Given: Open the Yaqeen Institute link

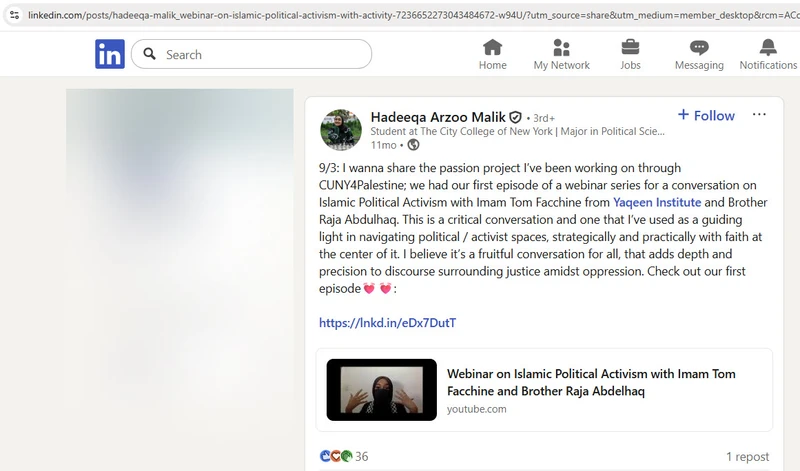Looking at the screenshot, I should [657, 202].
